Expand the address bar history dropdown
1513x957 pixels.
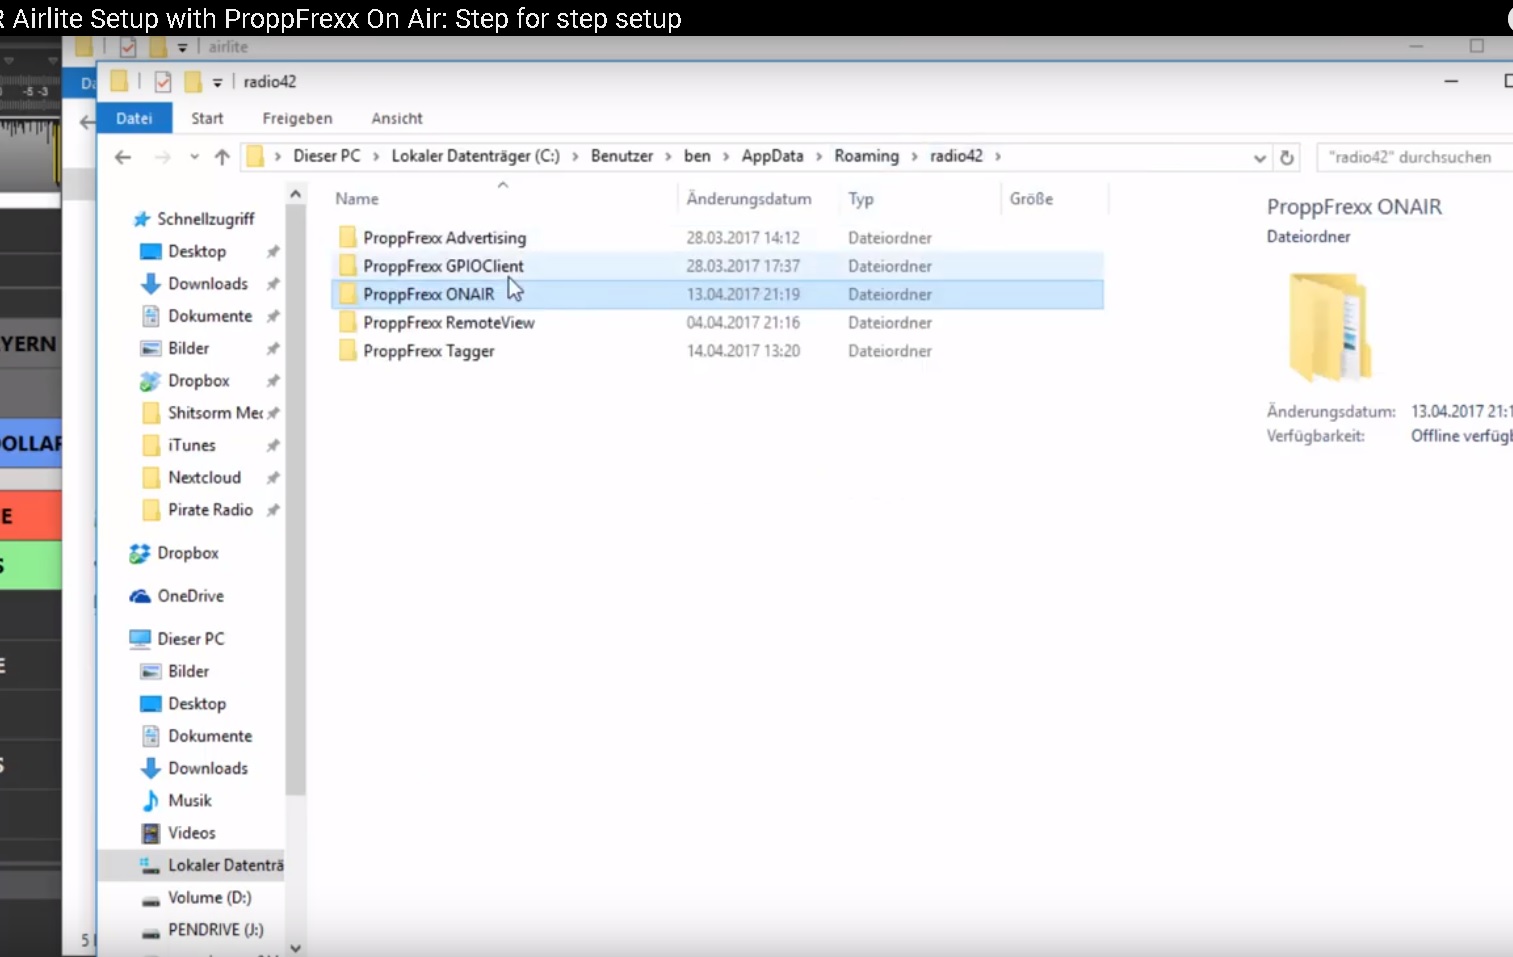(1259, 158)
